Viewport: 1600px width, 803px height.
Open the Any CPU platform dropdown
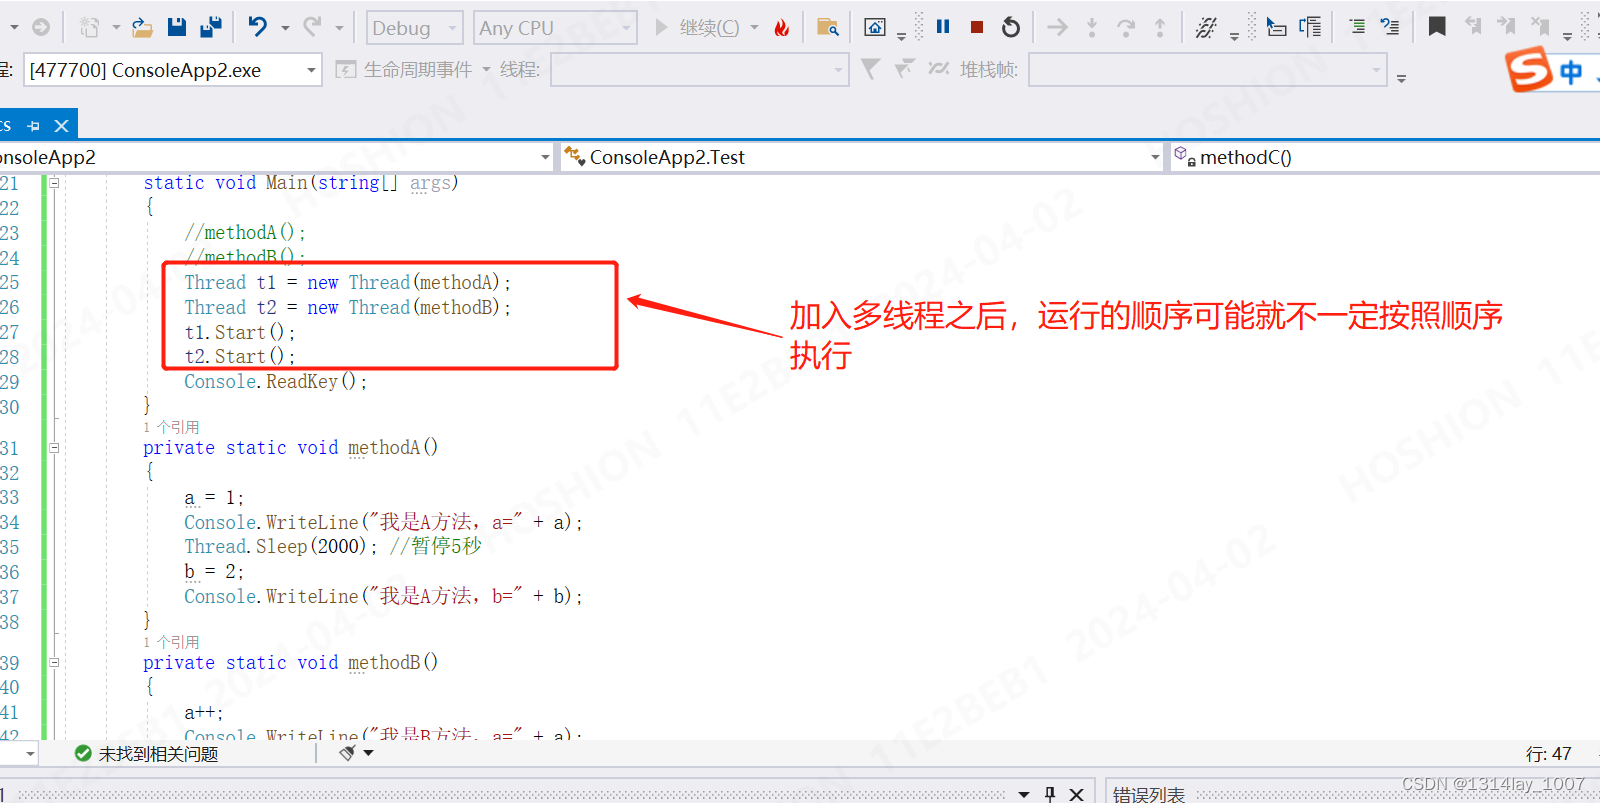click(554, 28)
